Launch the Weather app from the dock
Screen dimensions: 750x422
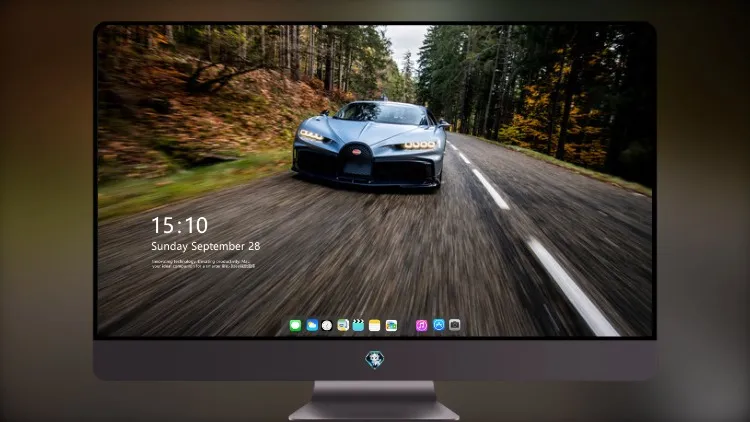312,326
